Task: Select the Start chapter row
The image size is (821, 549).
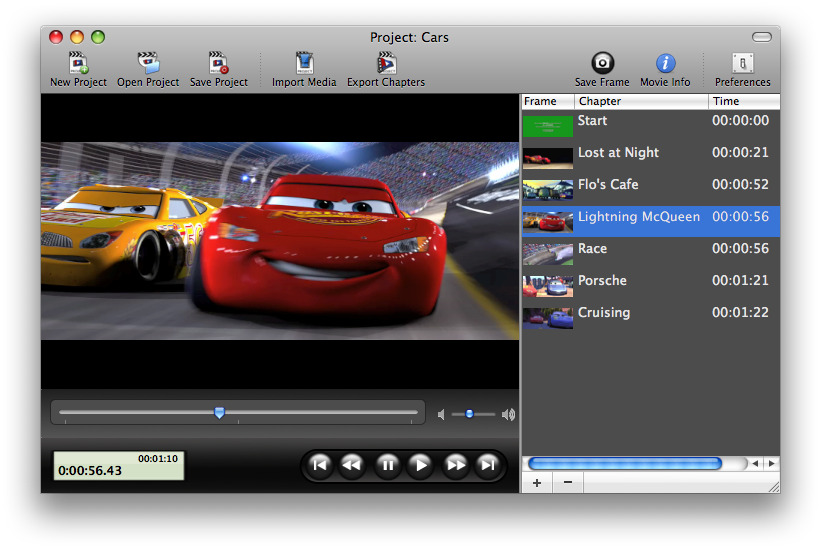Action: pos(650,126)
